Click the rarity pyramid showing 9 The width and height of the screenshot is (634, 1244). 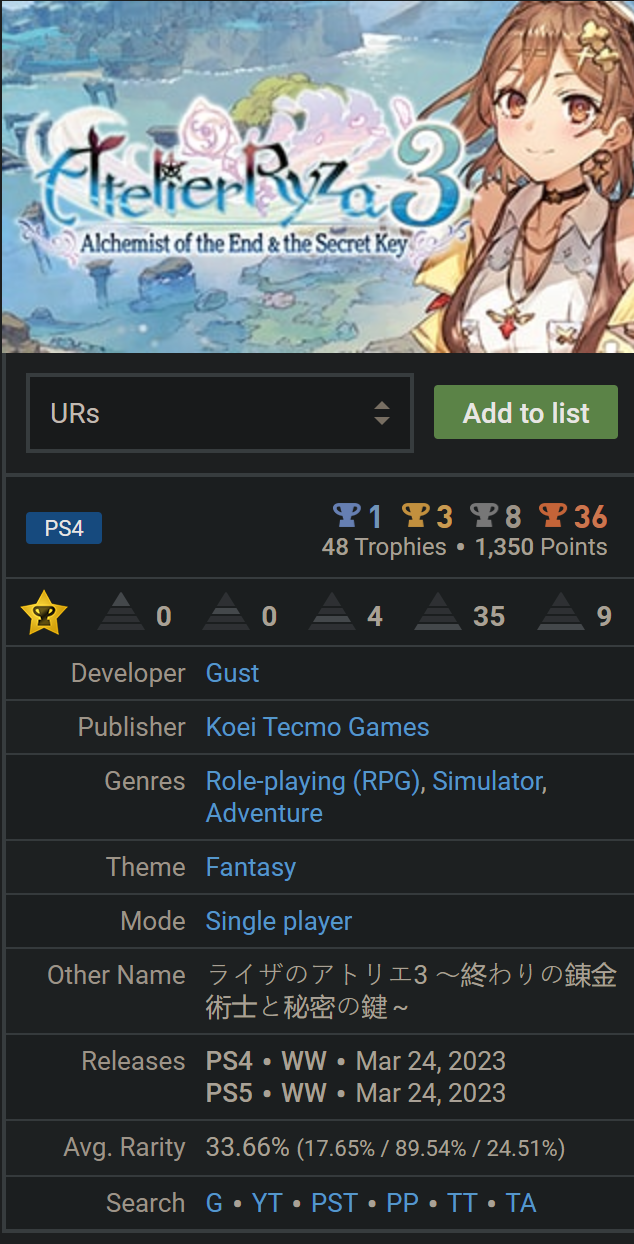pyautogui.click(x=561, y=615)
